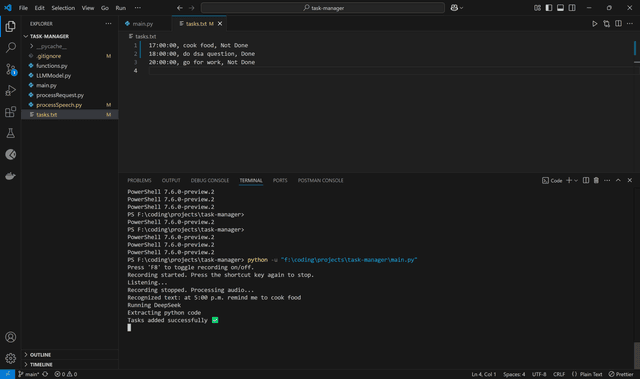Open the Explorer view in activity bar
640x379 pixels.
point(11,27)
